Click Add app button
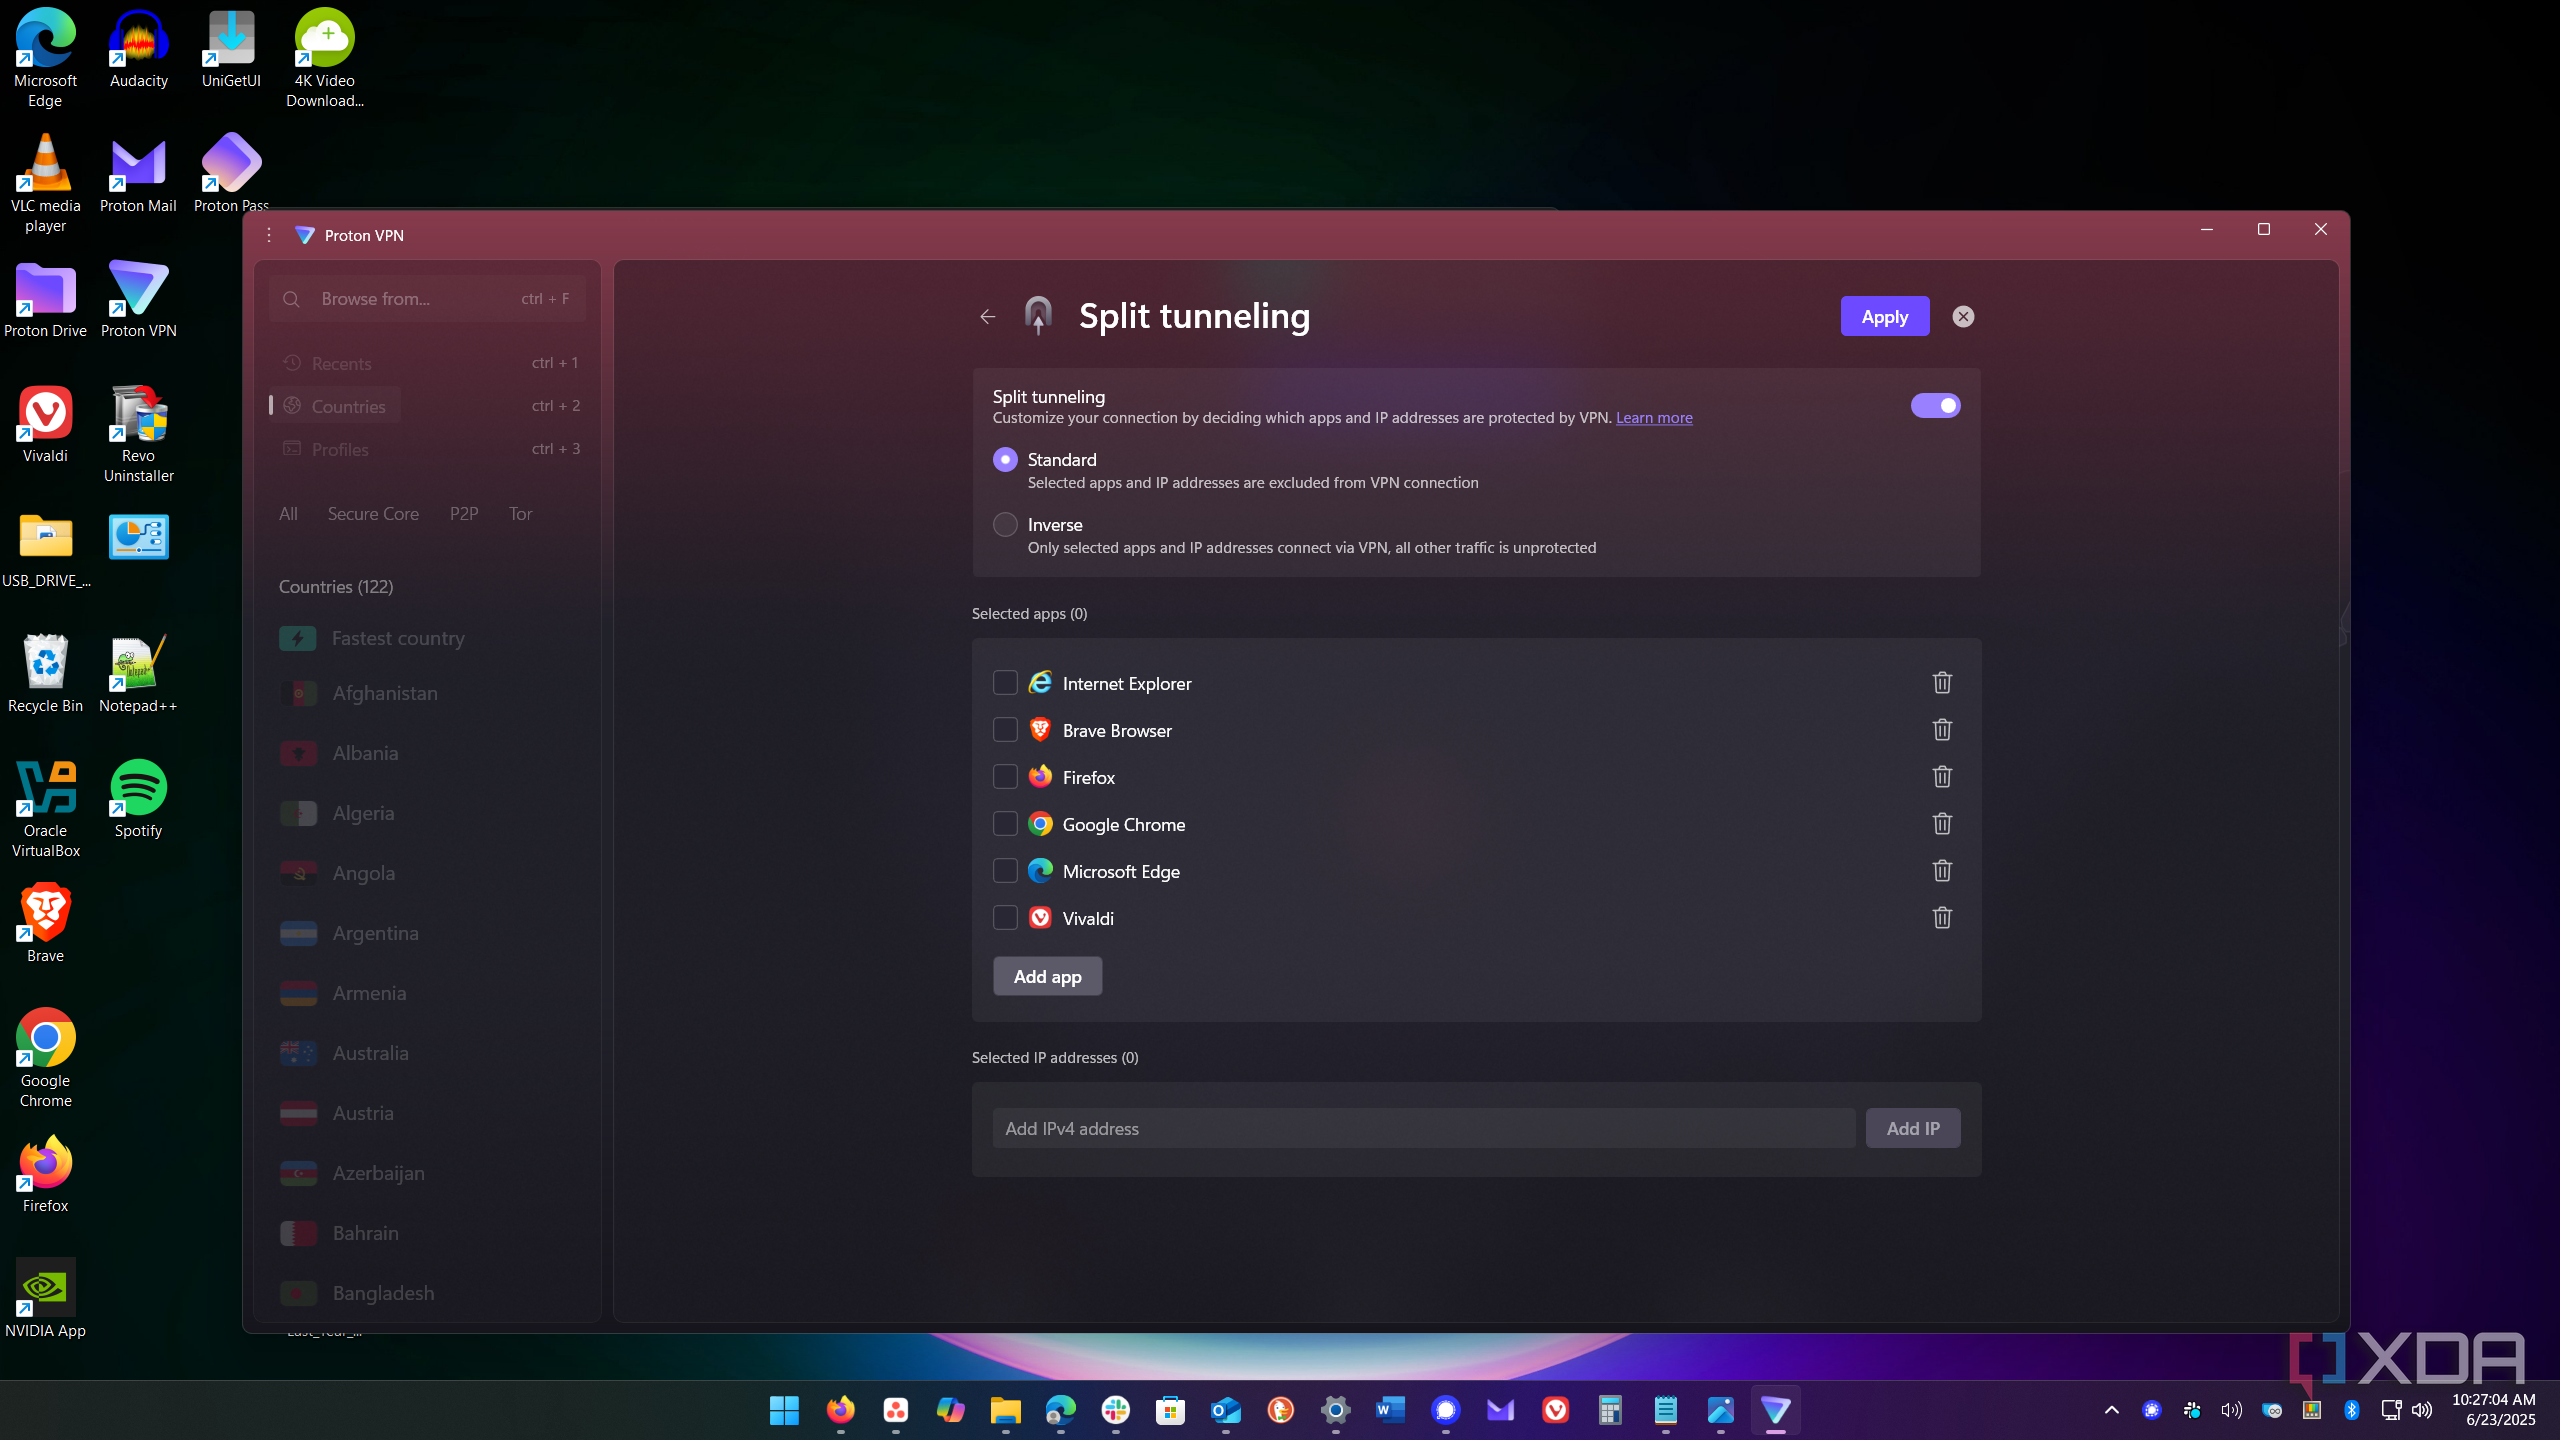 1047,976
